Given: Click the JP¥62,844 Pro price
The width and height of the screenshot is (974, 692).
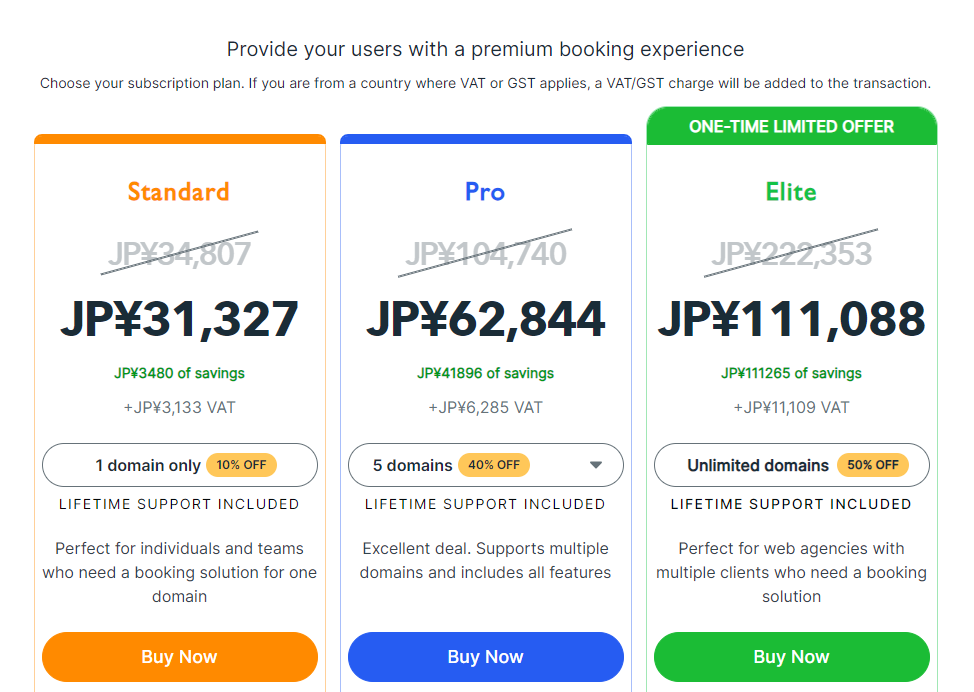Looking at the screenshot, I should pos(485,319).
